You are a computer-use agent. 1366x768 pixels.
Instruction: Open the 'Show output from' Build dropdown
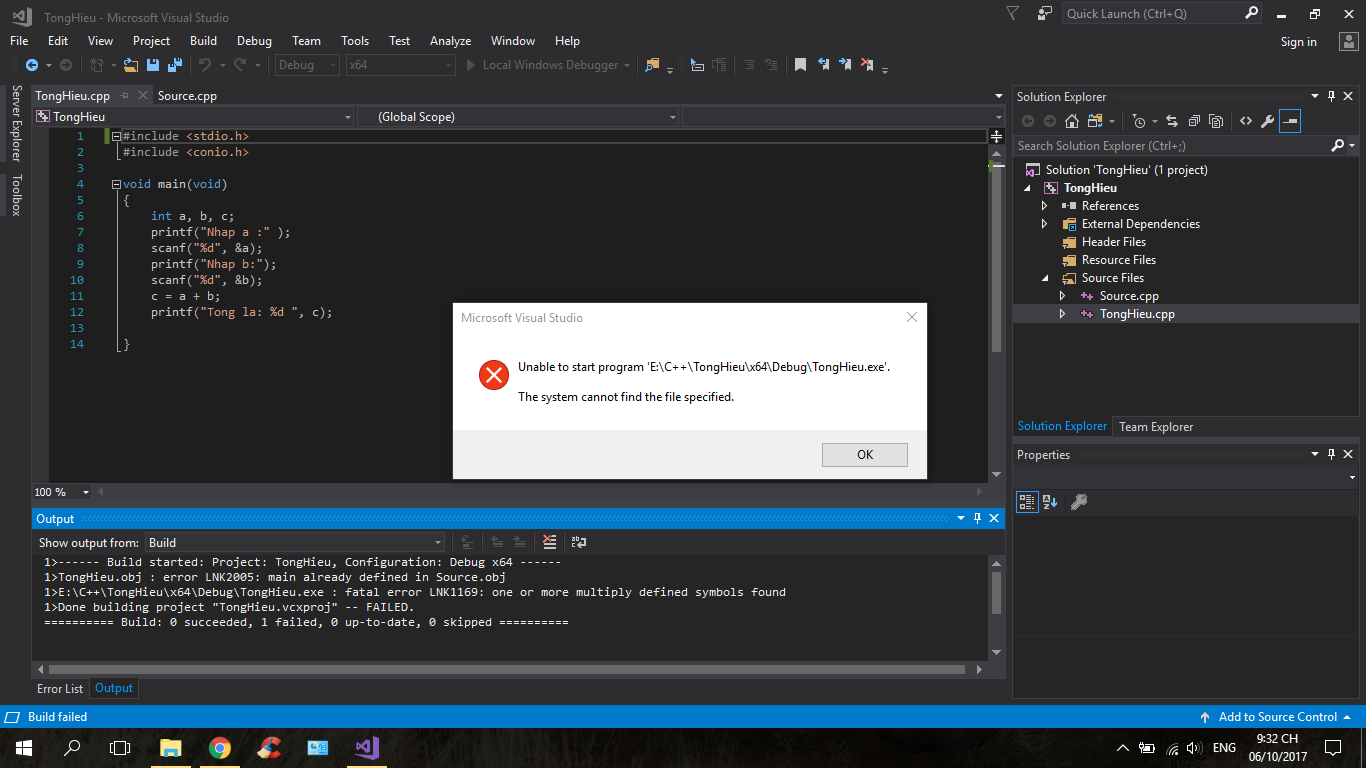(x=295, y=542)
